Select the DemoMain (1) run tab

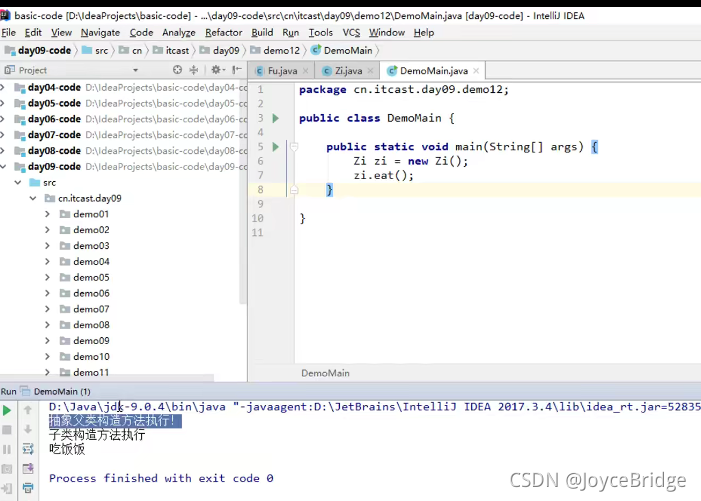56,392
